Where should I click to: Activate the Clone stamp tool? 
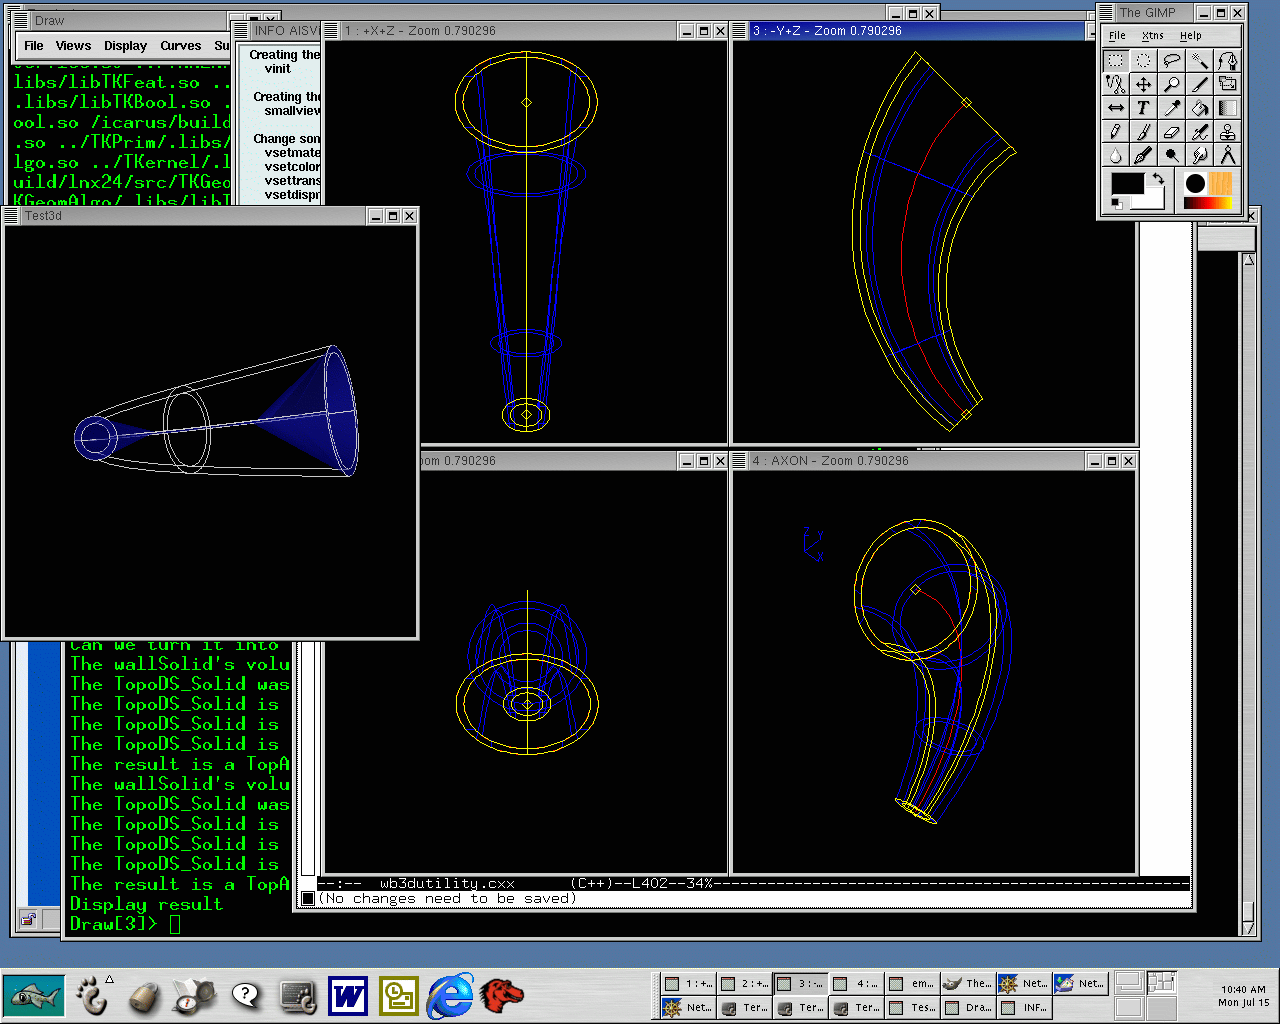1227,132
